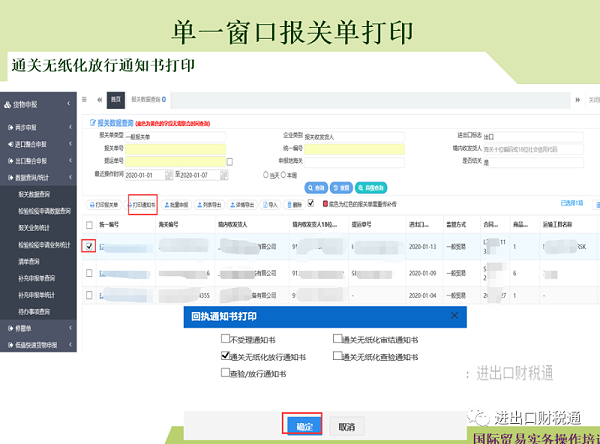Expand 出口整合申报 using its chevron

(70, 160)
